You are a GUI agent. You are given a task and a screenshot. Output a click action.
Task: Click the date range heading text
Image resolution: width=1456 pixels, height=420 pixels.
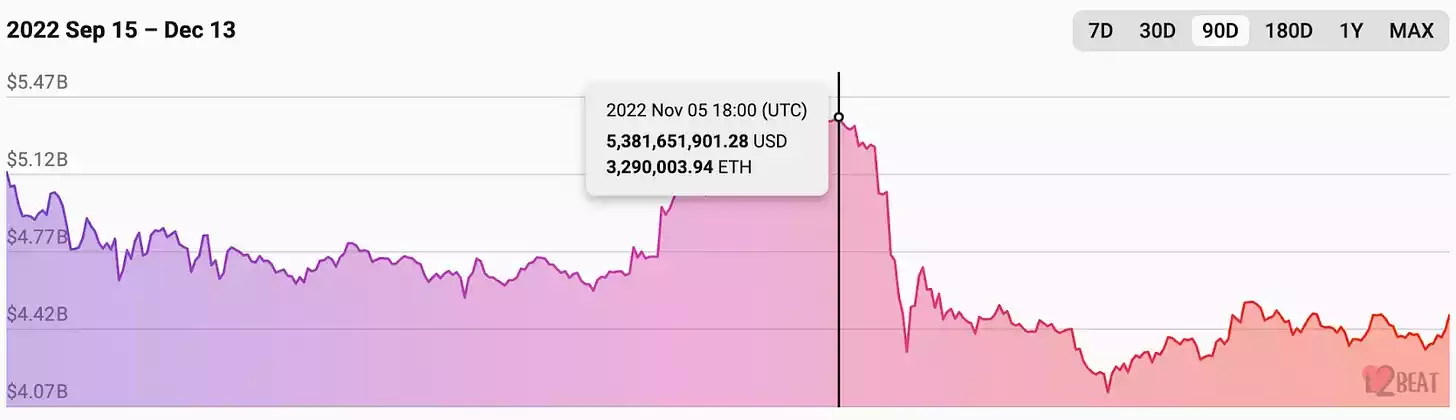pyautogui.click(x=121, y=30)
